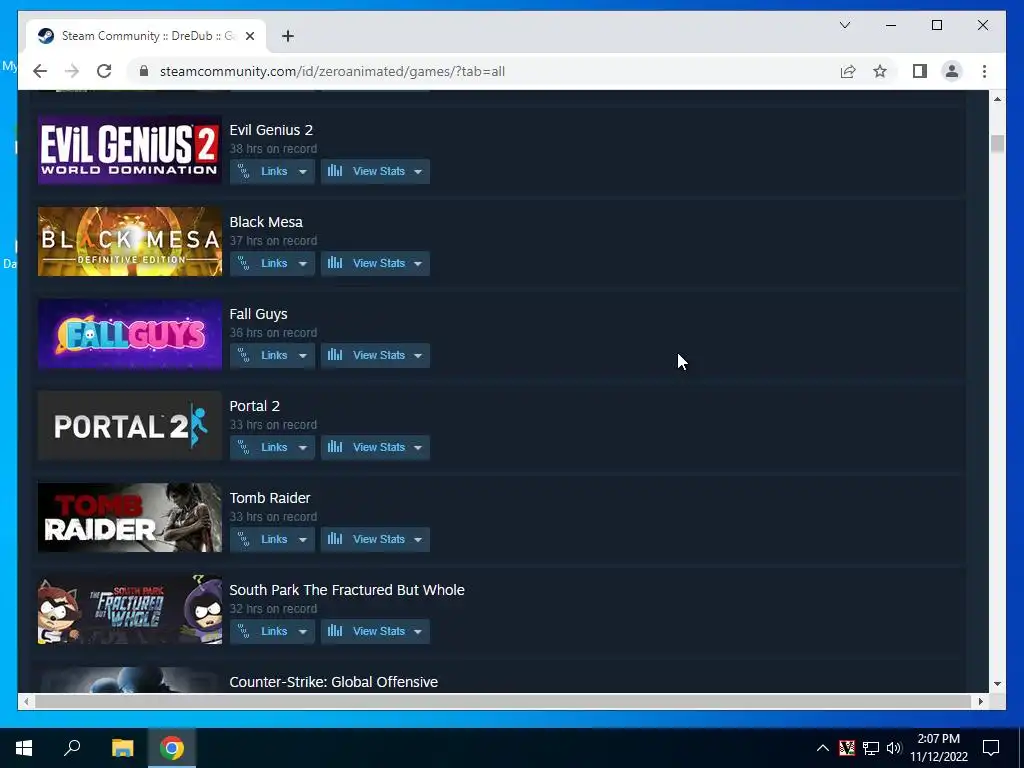Open View Stats for South Park Fractured
The image size is (1024, 768).
point(375,632)
